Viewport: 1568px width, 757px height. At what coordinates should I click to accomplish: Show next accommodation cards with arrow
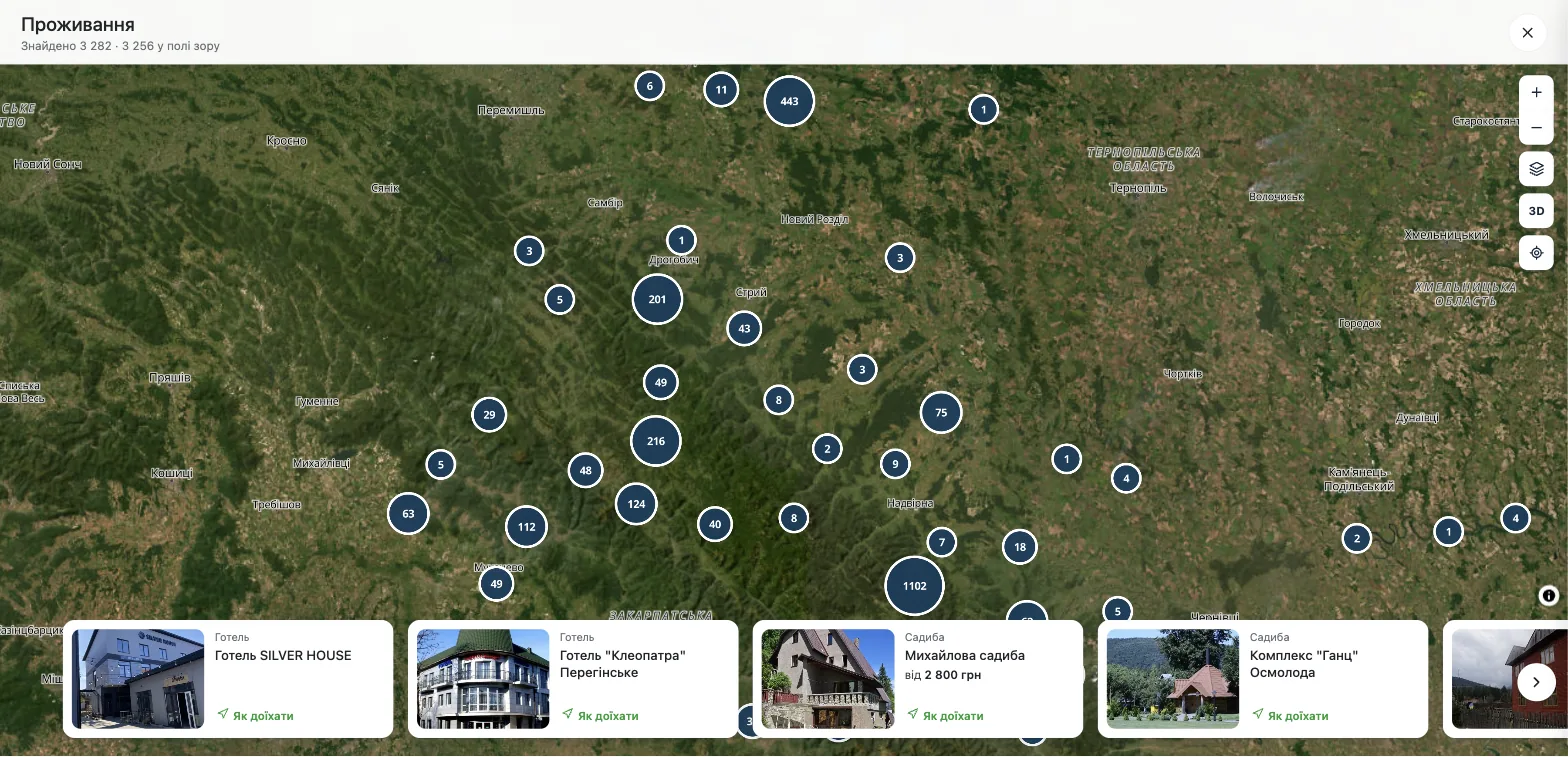(x=1536, y=682)
